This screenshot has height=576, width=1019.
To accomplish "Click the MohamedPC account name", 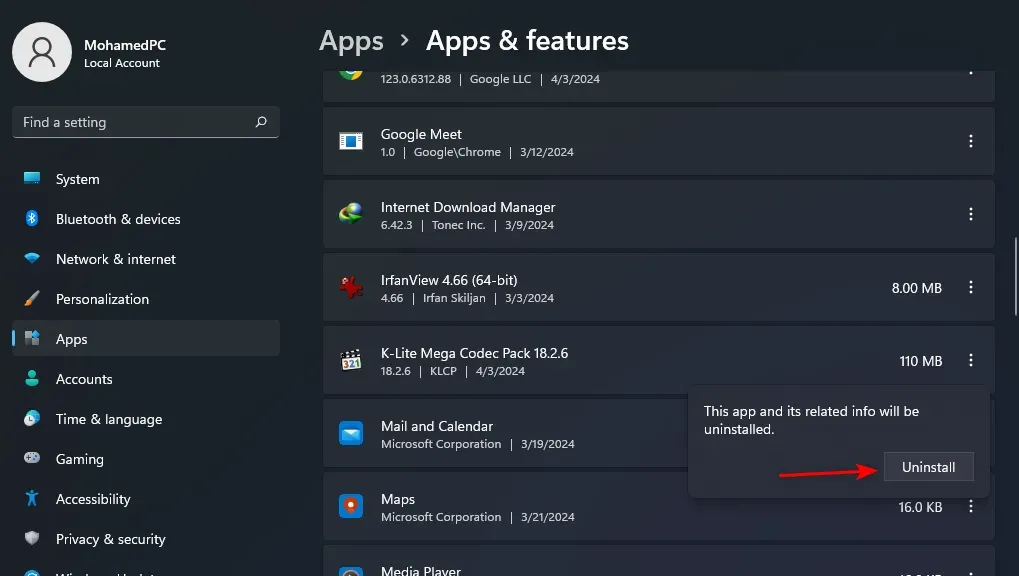I will click(125, 45).
